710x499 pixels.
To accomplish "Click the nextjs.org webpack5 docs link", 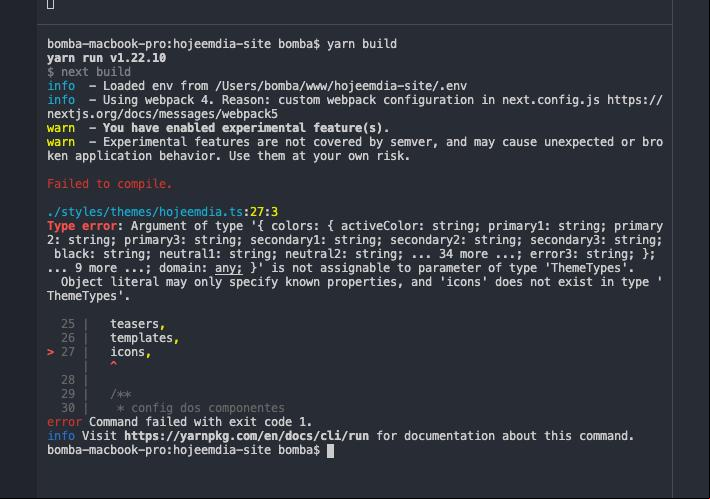I will tap(355, 107).
